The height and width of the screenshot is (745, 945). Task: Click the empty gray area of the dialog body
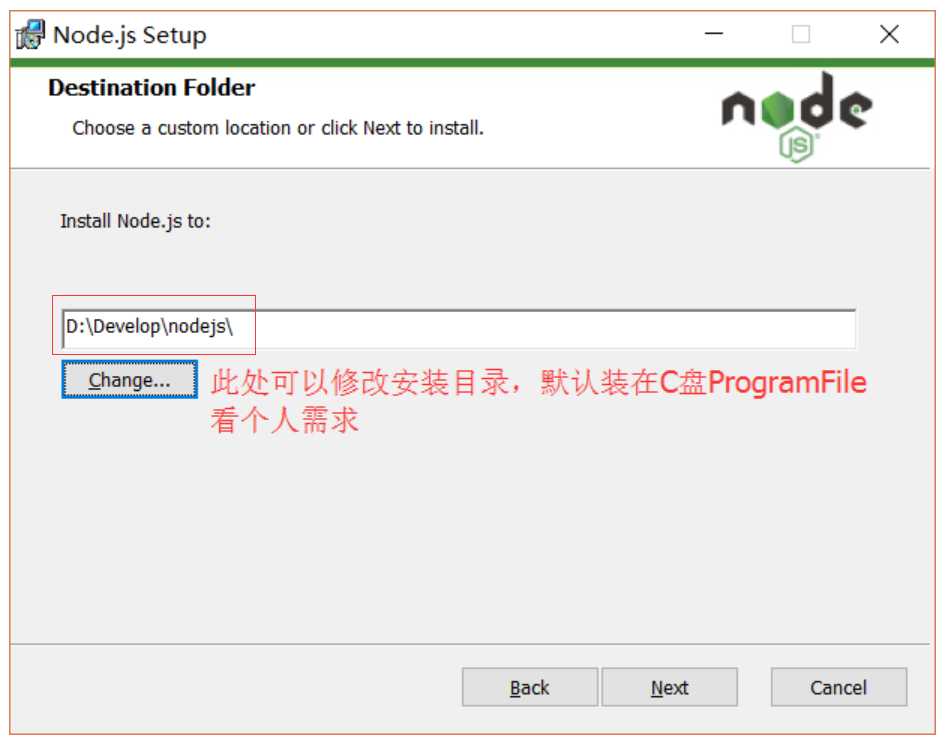coord(470,530)
